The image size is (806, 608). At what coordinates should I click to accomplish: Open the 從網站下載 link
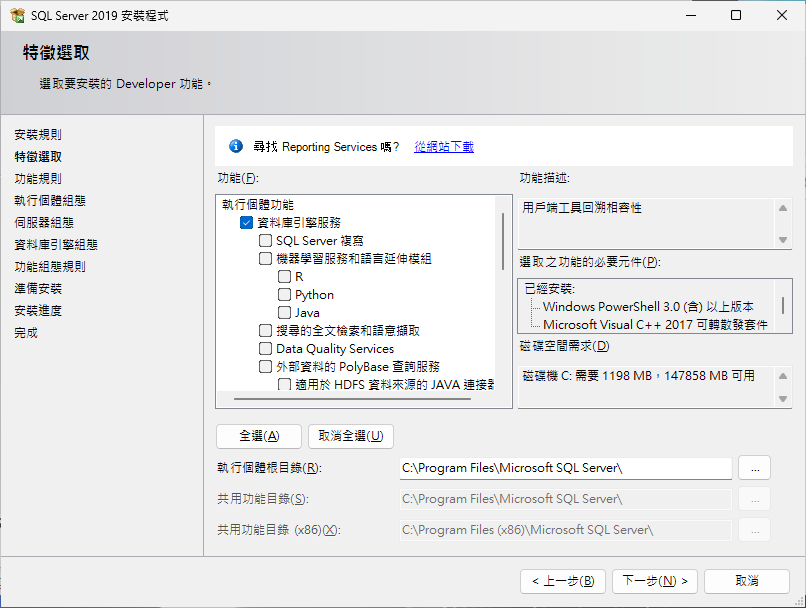coord(444,147)
